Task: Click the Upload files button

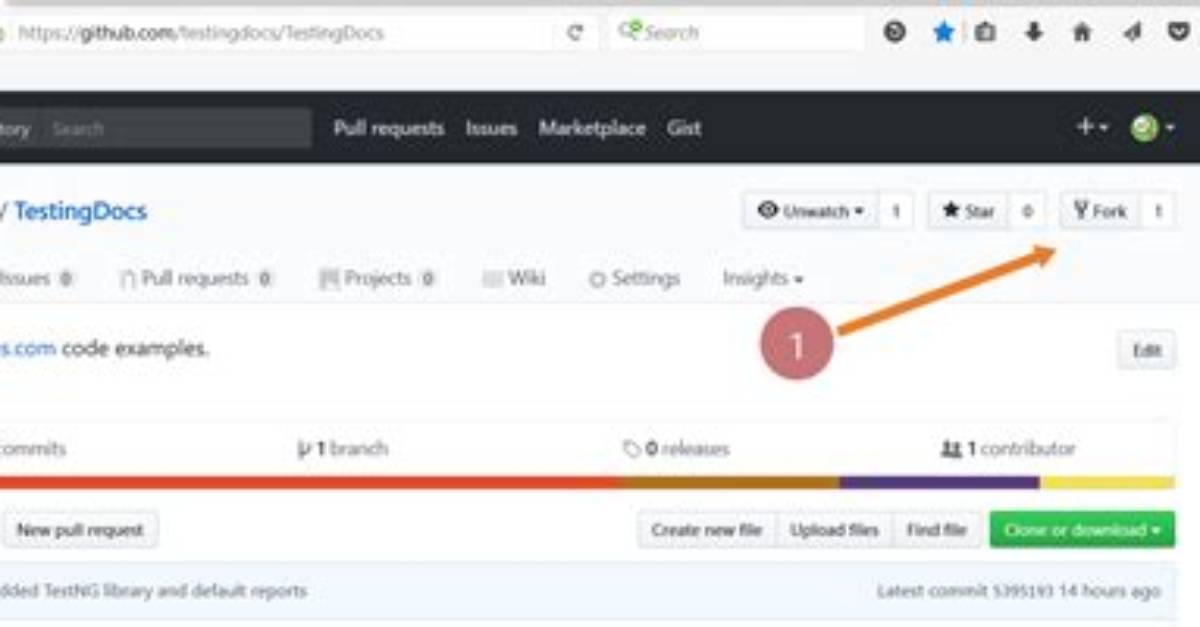Action: [834, 530]
